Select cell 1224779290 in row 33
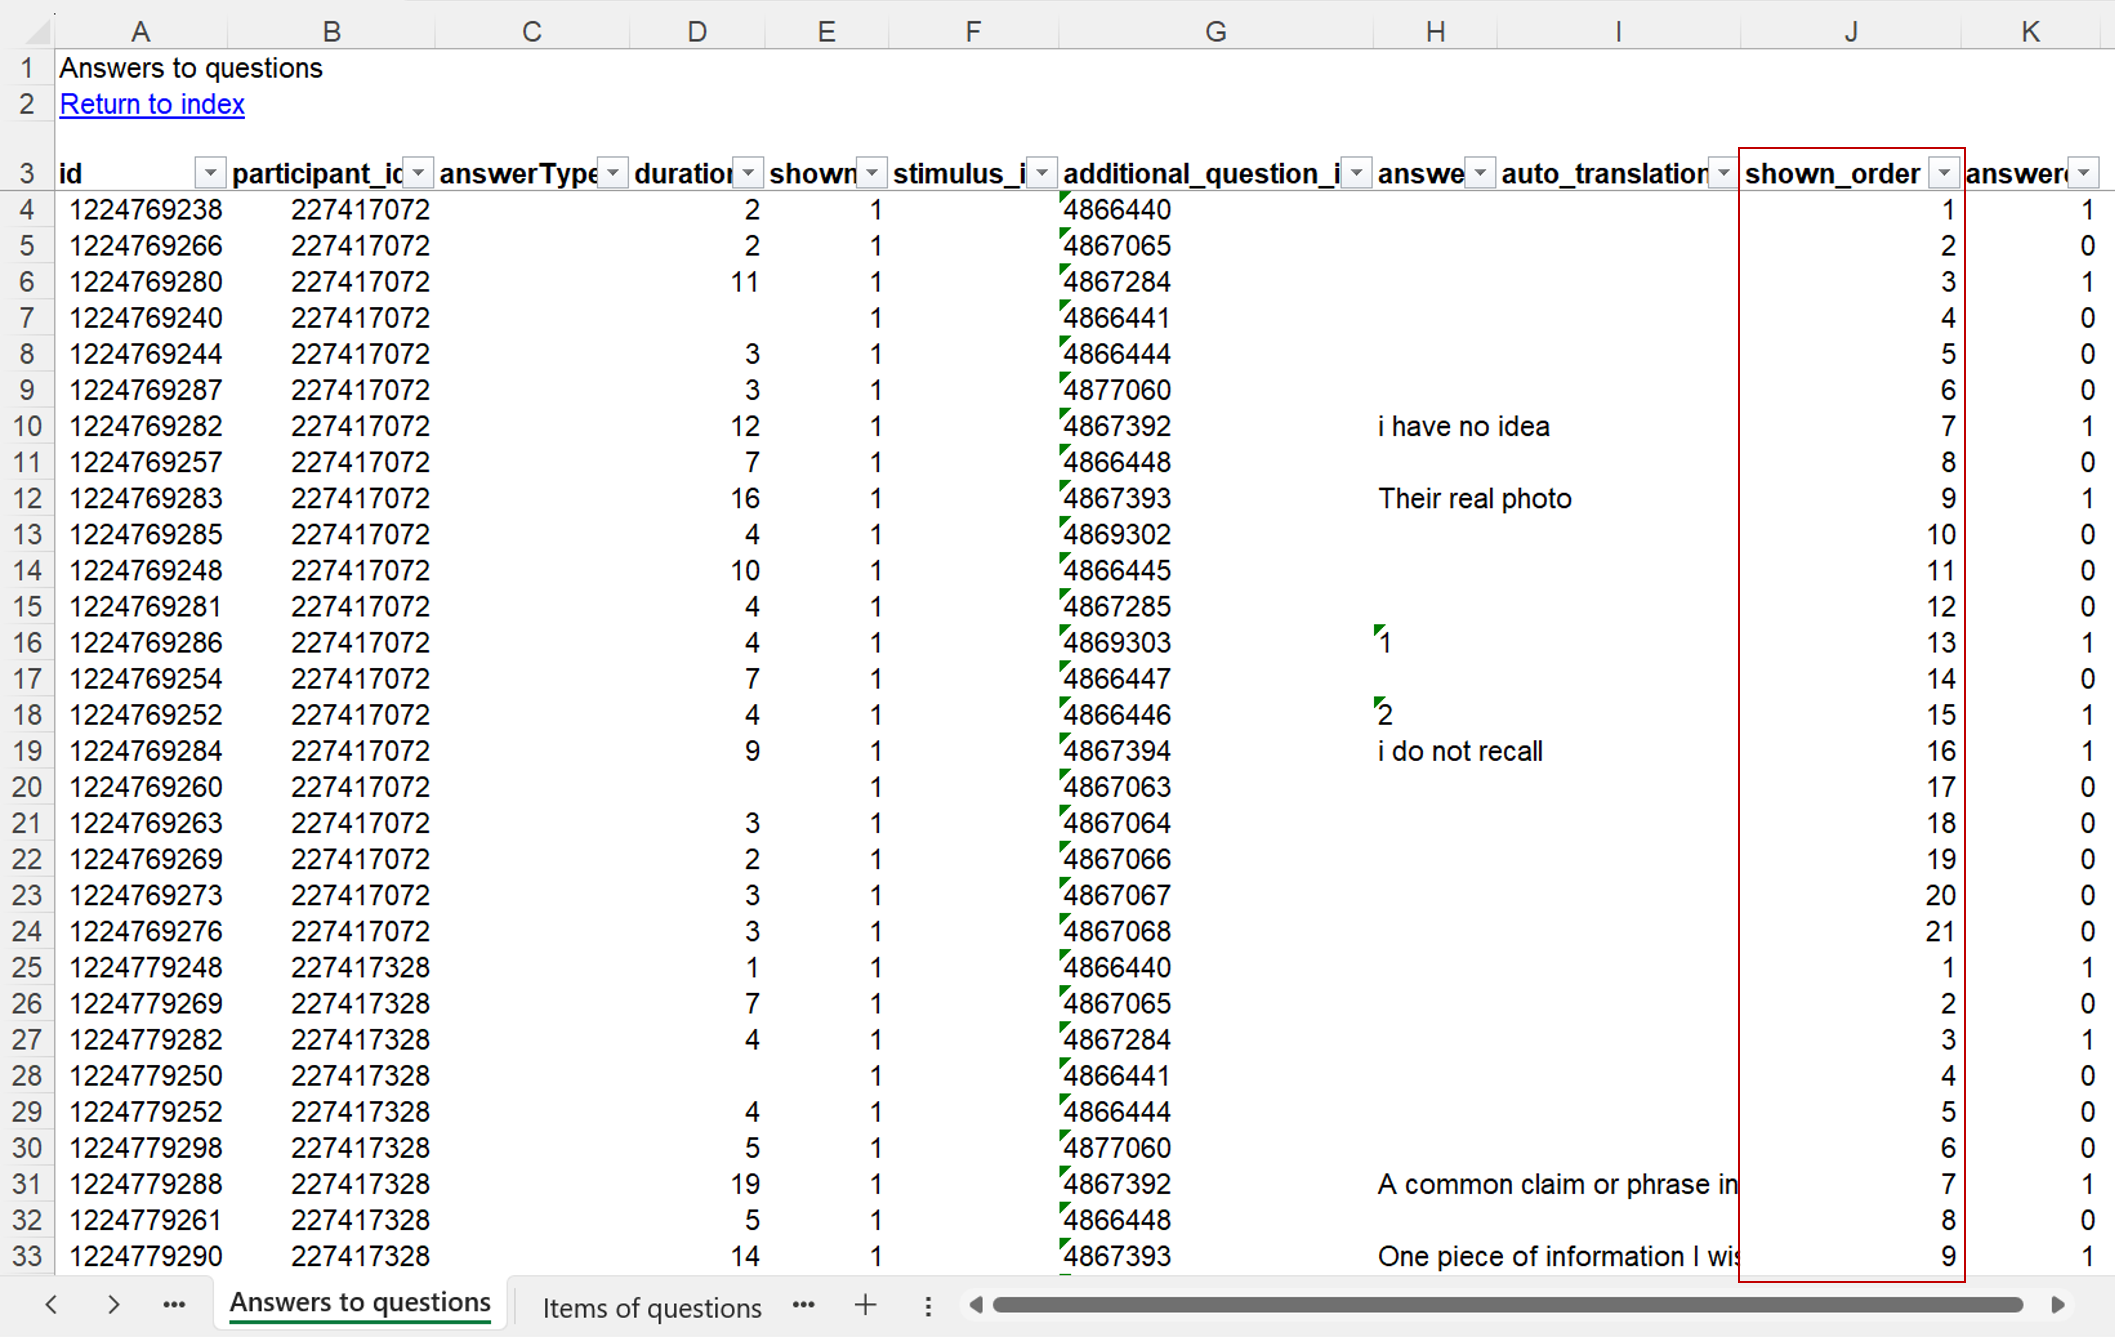This screenshot has height=1337, width=2115. (x=142, y=1256)
